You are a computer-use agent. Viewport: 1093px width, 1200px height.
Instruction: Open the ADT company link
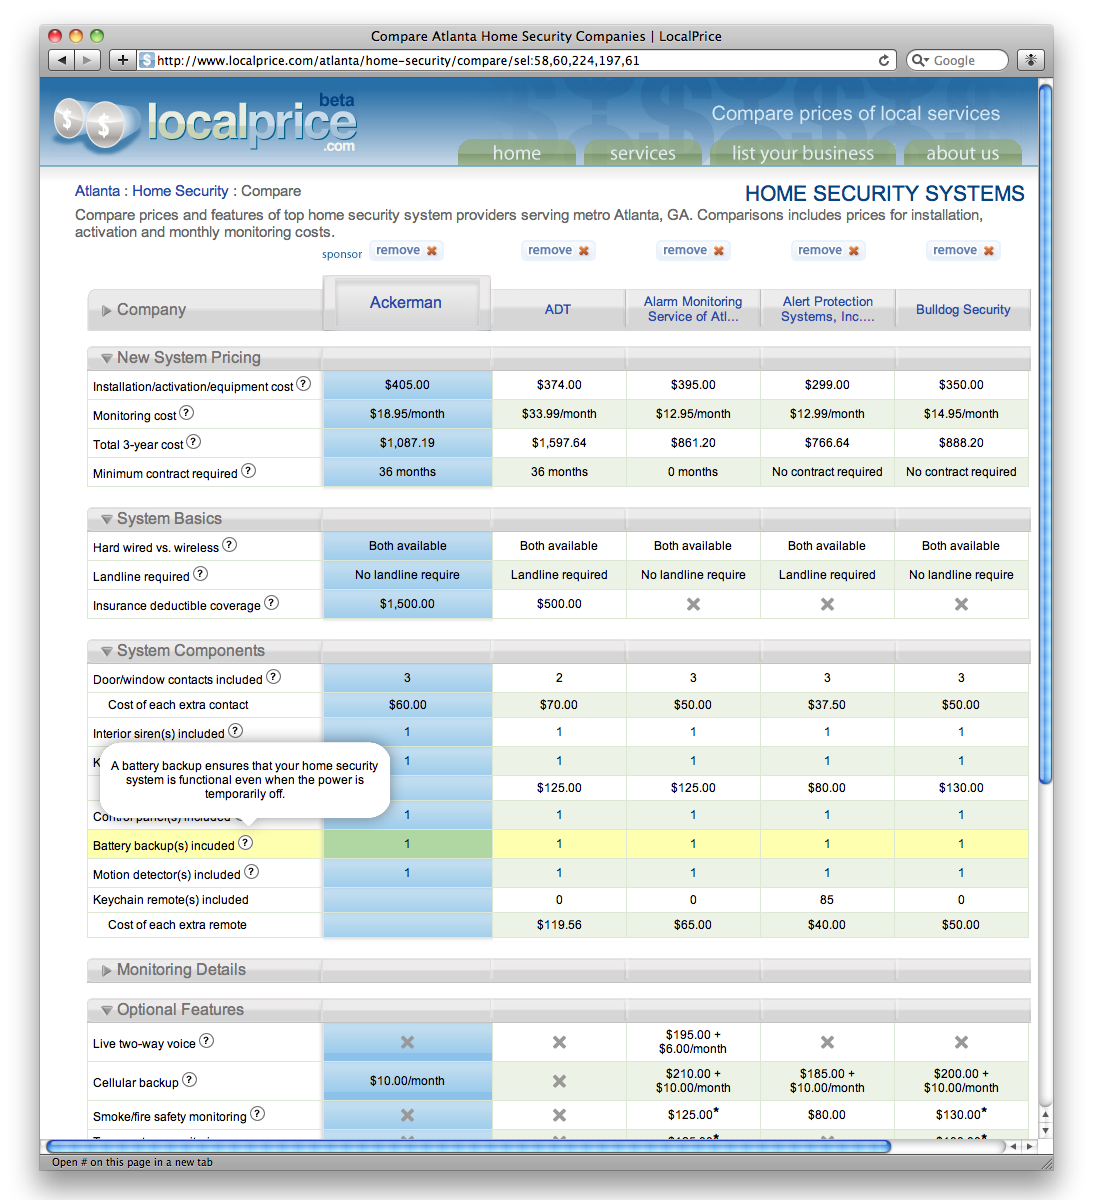point(558,309)
